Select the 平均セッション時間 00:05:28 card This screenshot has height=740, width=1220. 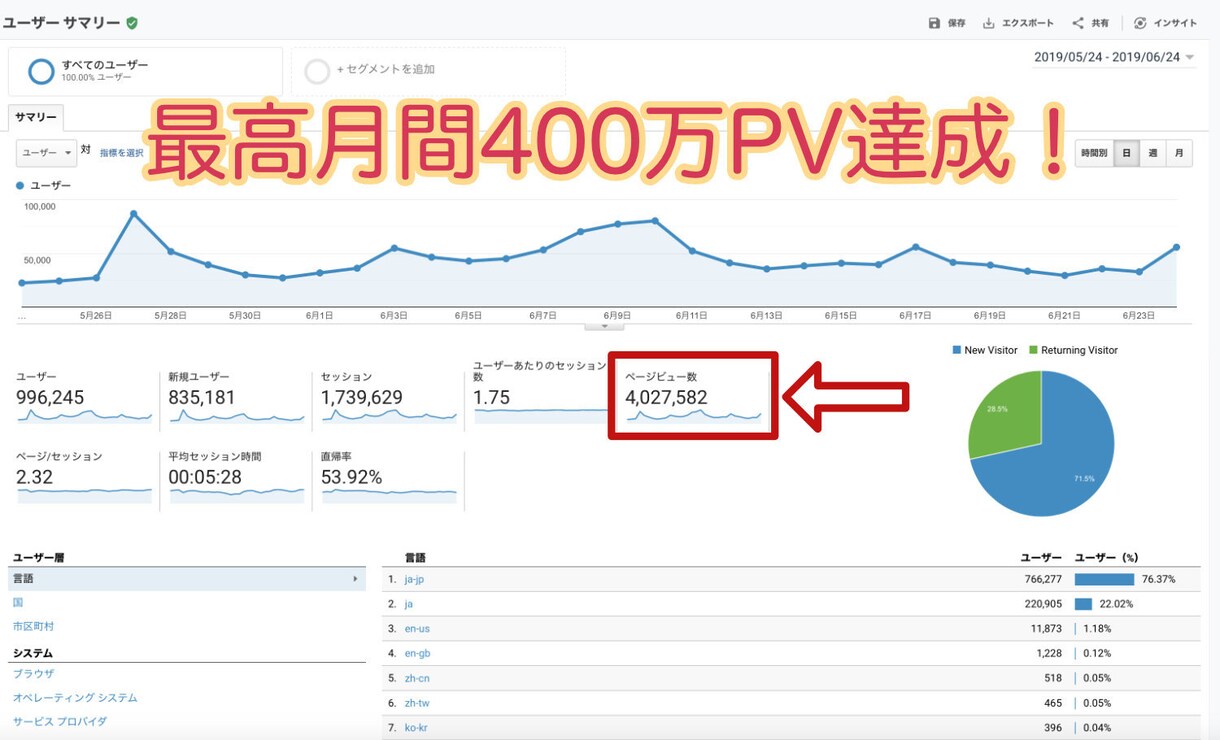(x=236, y=477)
